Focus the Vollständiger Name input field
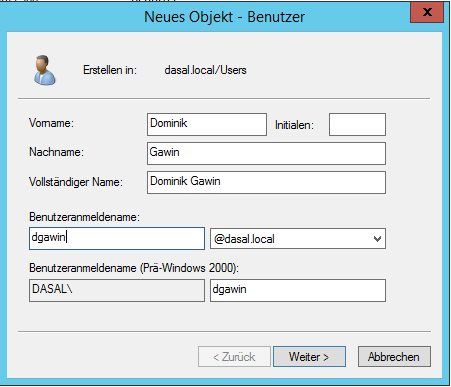The height and width of the screenshot is (387, 451). point(266,182)
